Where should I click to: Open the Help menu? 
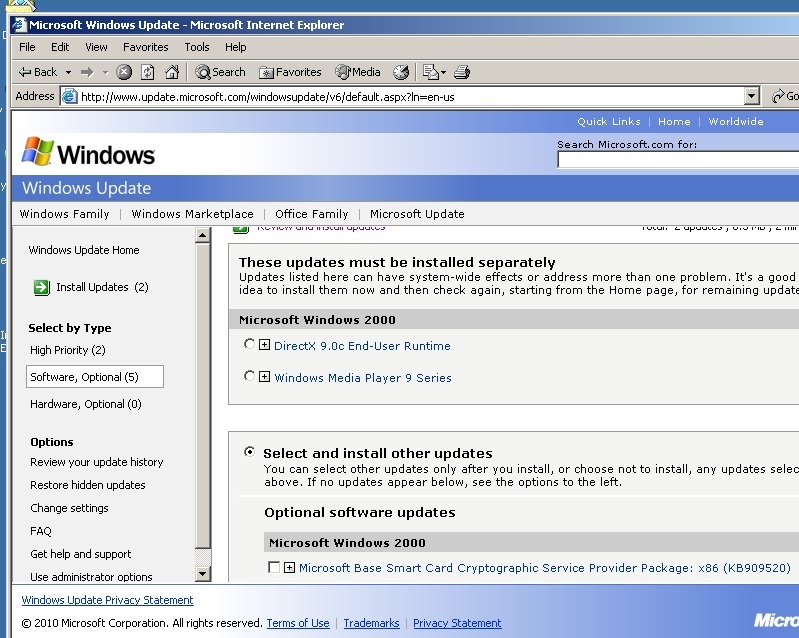[235, 47]
